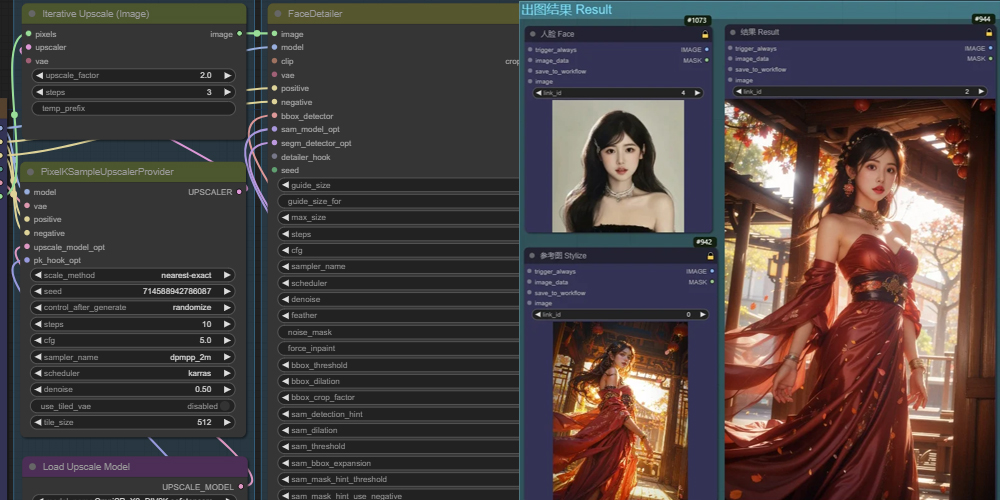The width and height of the screenshot is (1000, 500).
Task: Click the pixels input socket on Iterative Upscale
Action: pyautogui.click(x=28, y=34)
